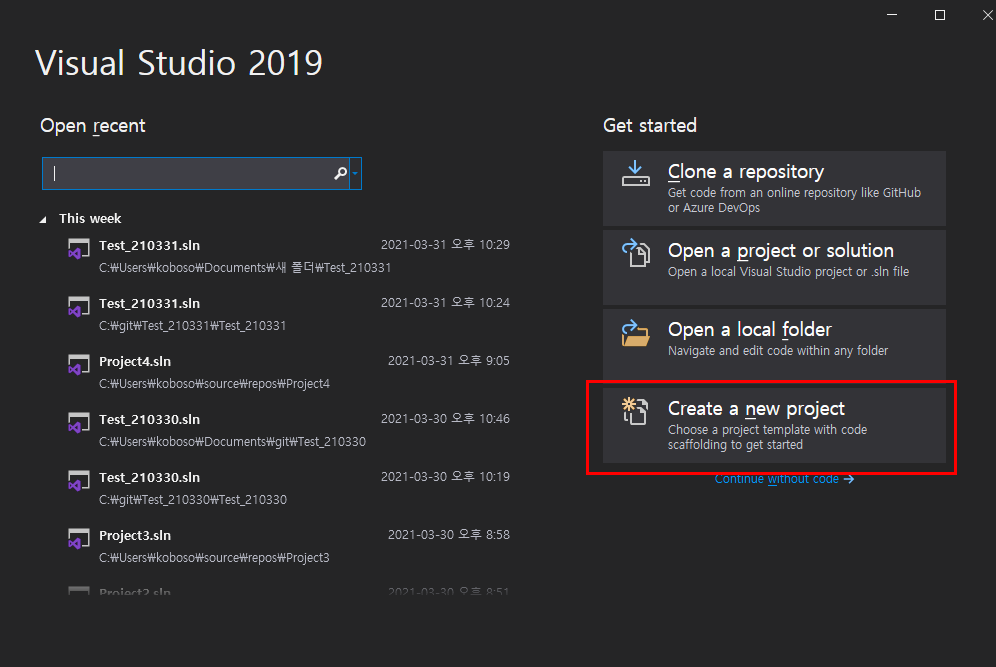996x667 pixels.
Task: Click the timestamp 2021-03-30 오후 8:58
Action: point(448,535)
